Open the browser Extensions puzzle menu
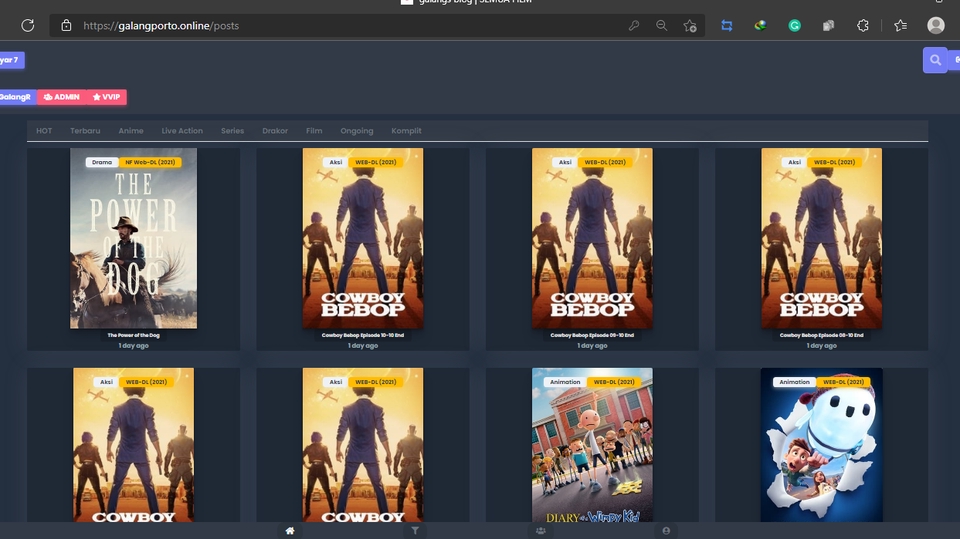 tap(863, 26)
